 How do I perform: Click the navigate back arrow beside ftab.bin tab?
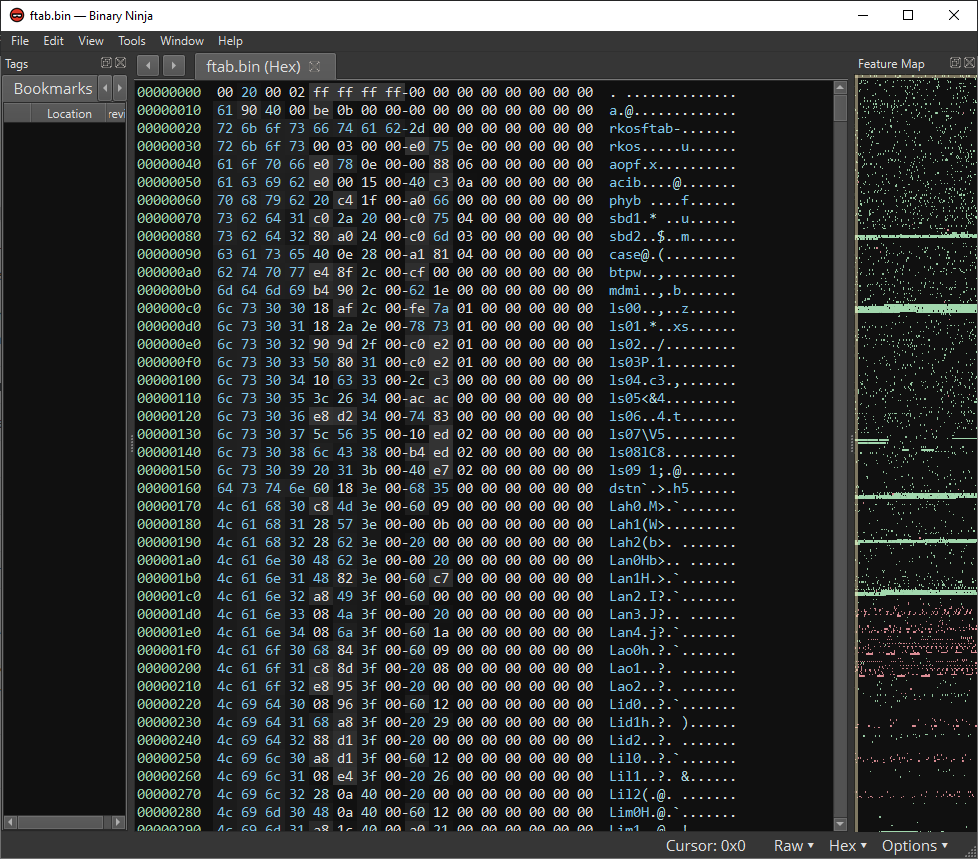(147, 66)
